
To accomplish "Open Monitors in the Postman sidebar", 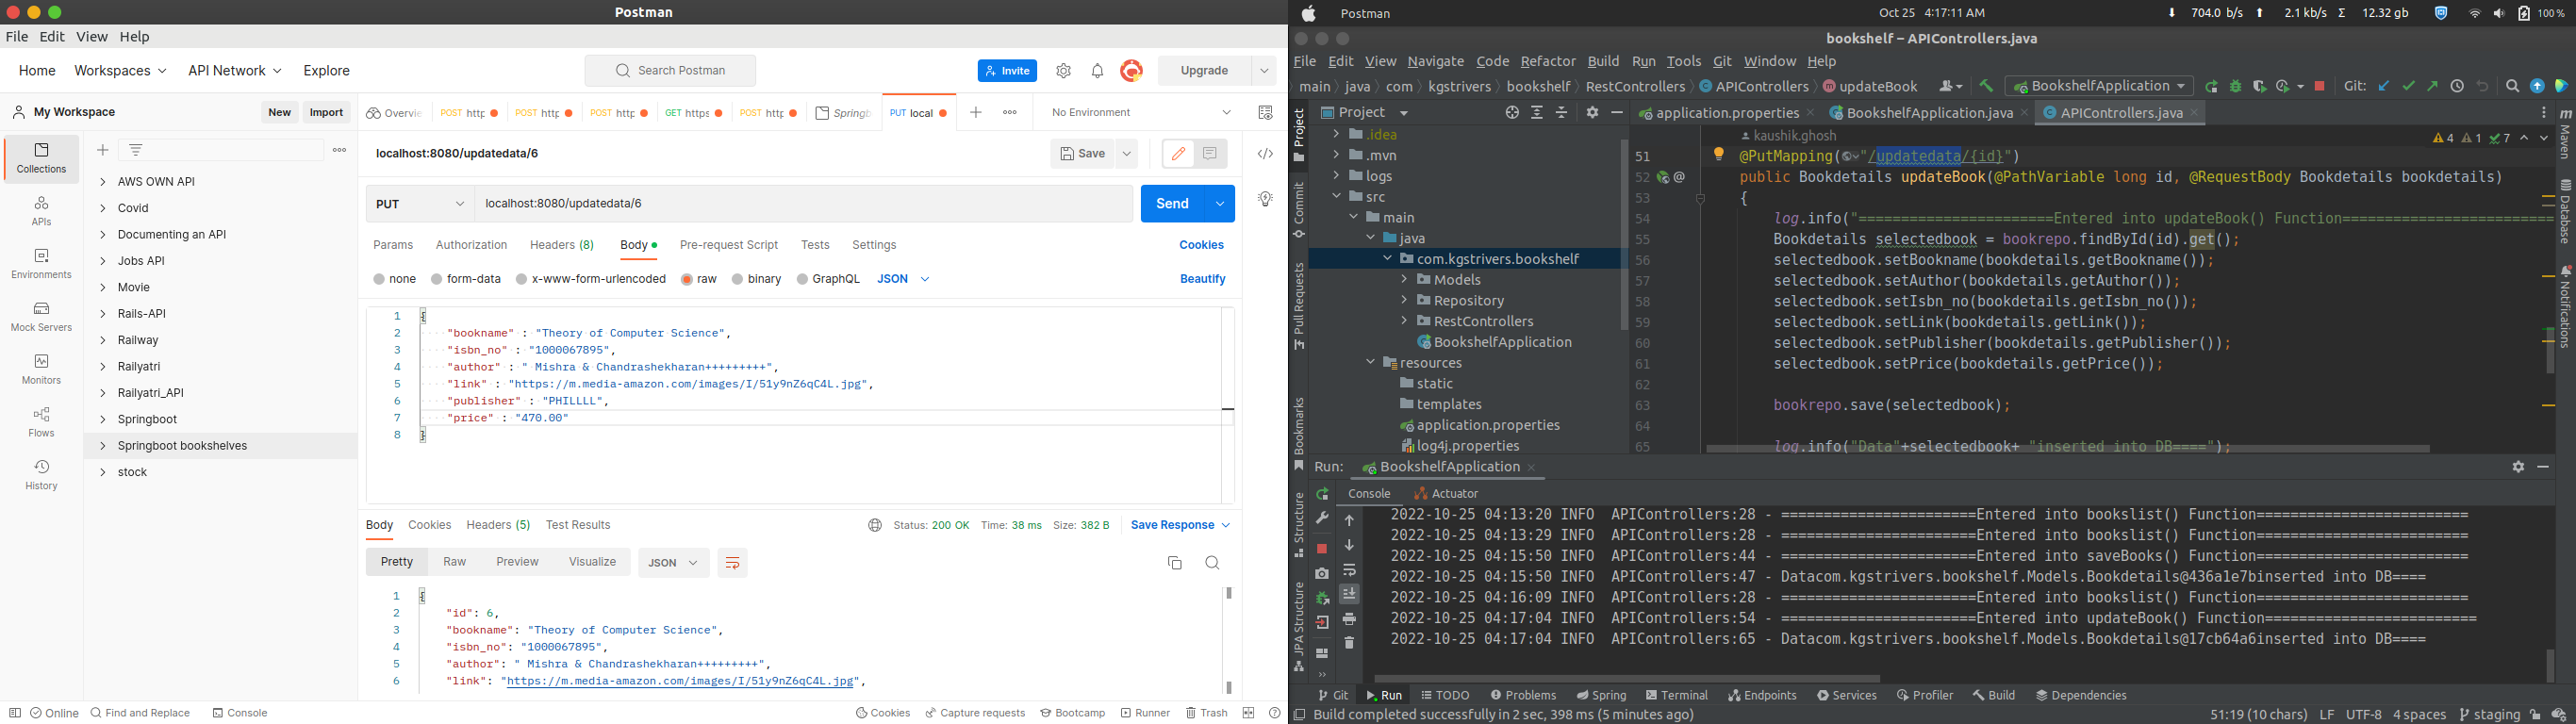I will [x=41, y=369].
